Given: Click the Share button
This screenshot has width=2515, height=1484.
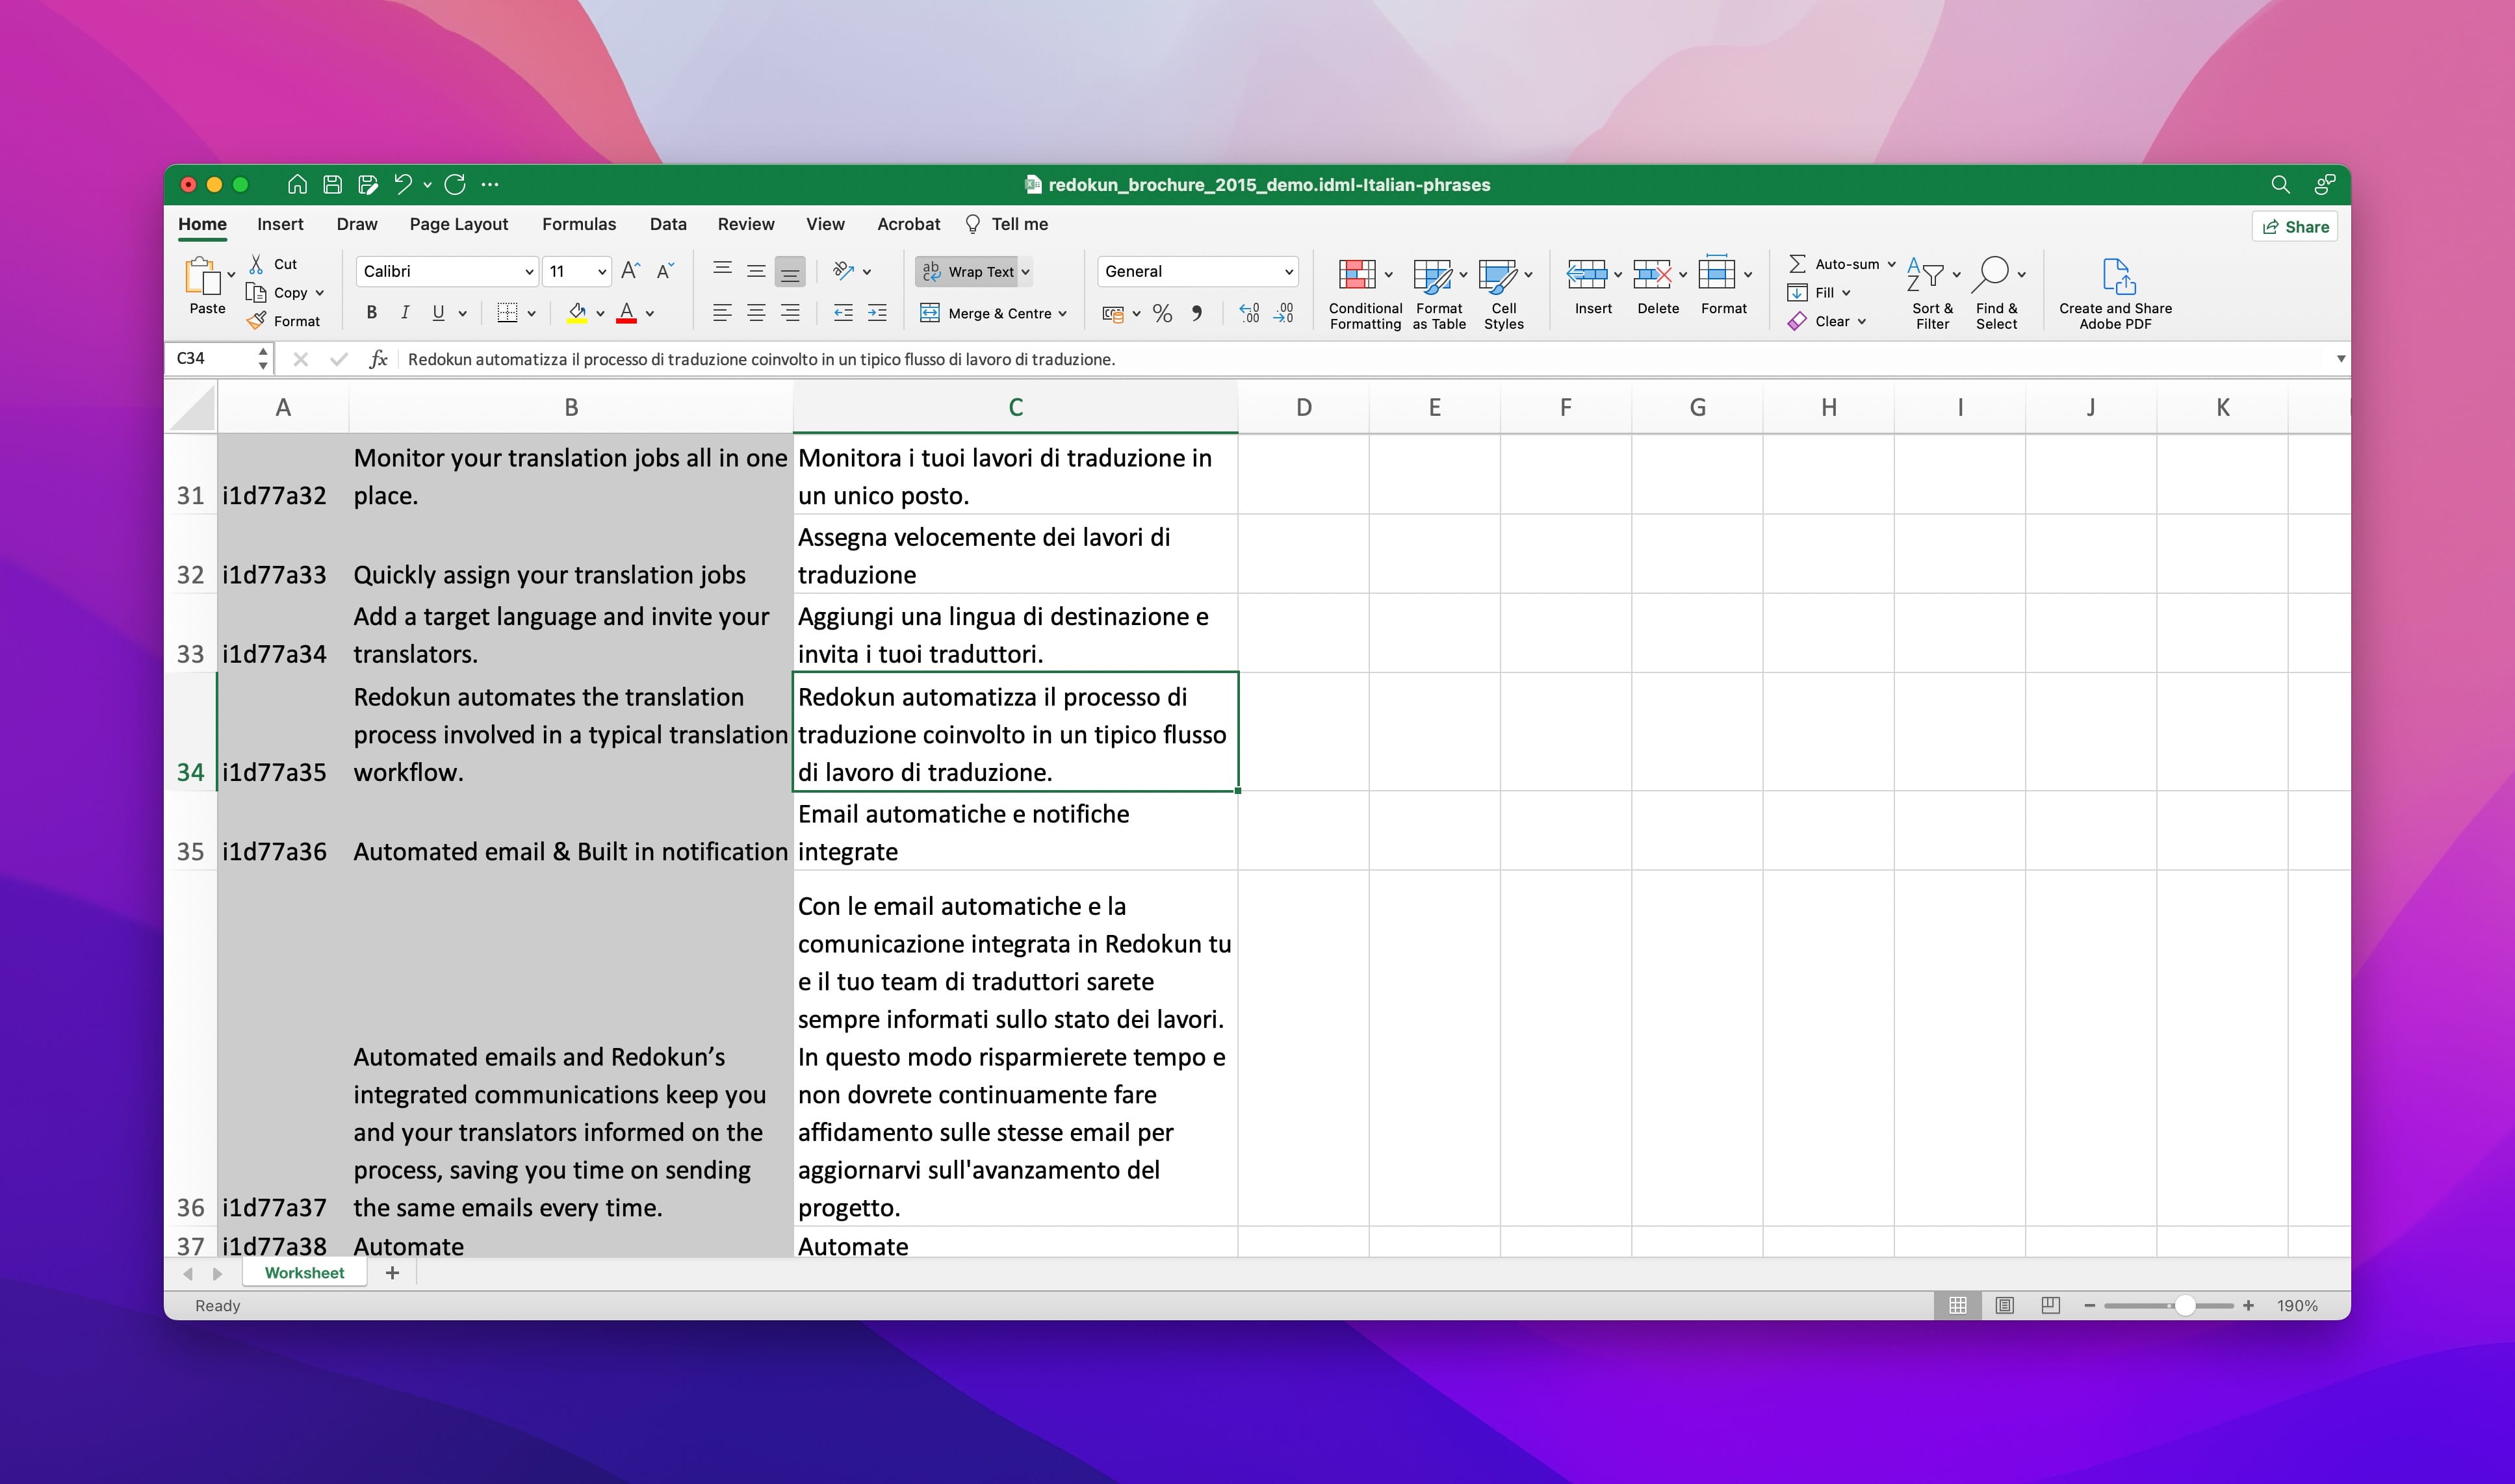Looking at the screenshot, I should pos(2294,226).
